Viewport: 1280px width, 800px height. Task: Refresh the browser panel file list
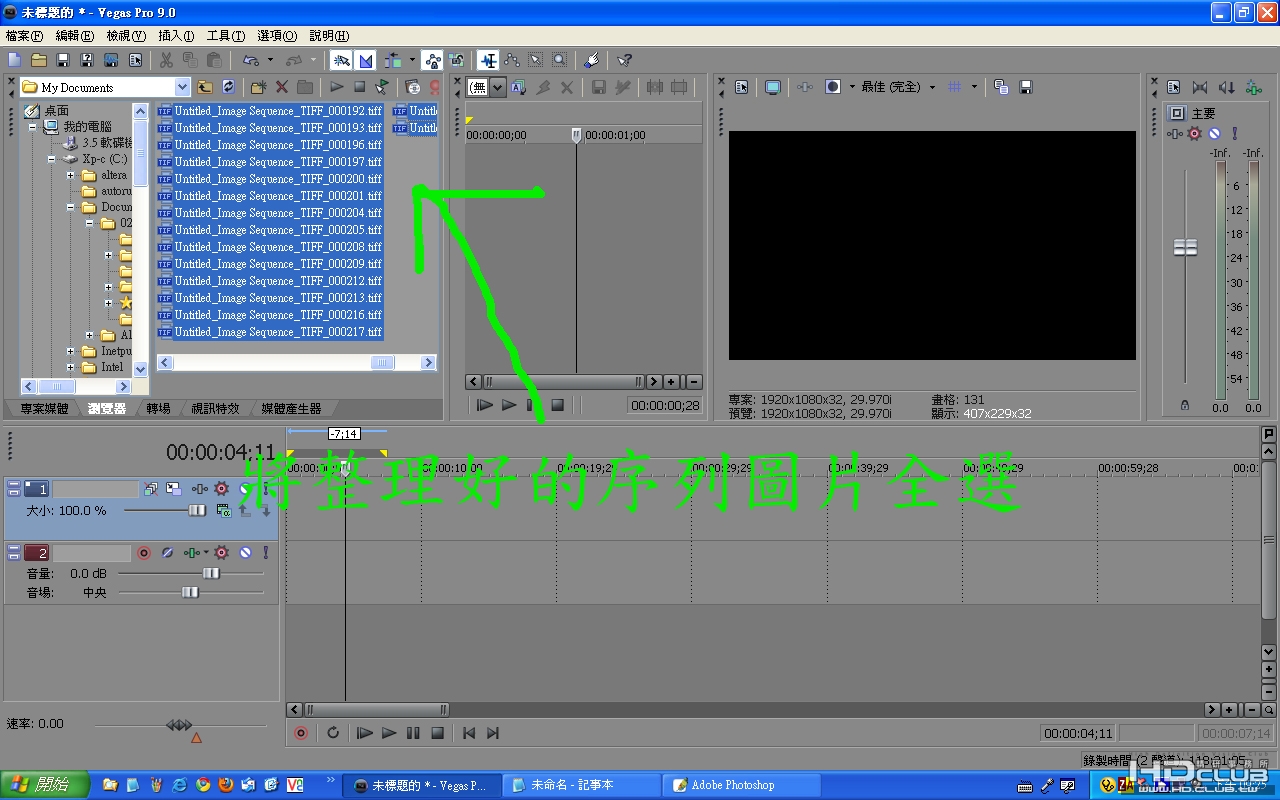pos(228,87)
